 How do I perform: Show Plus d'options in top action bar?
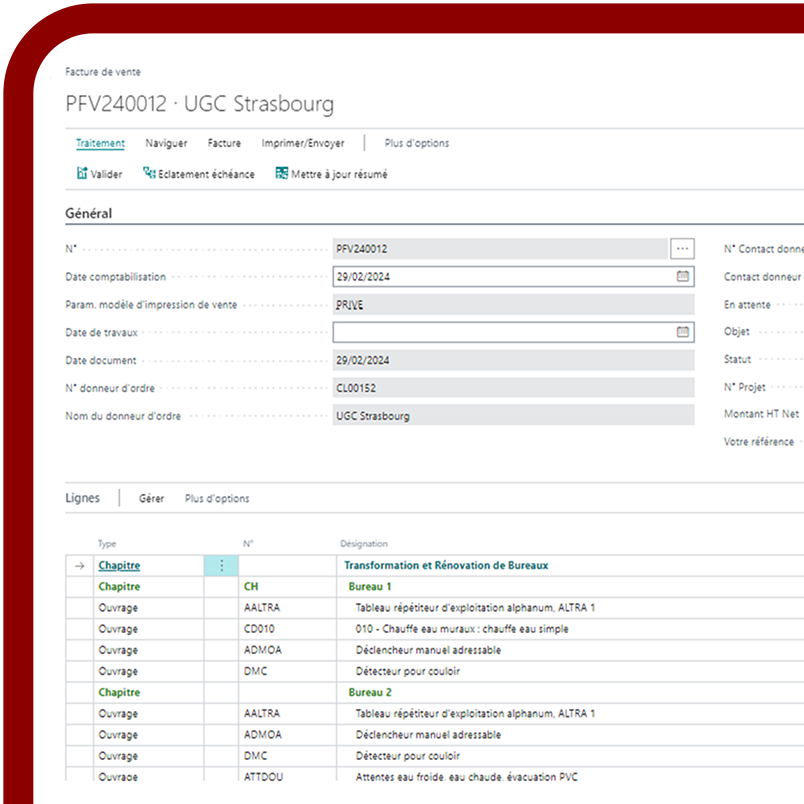(417, 143)
